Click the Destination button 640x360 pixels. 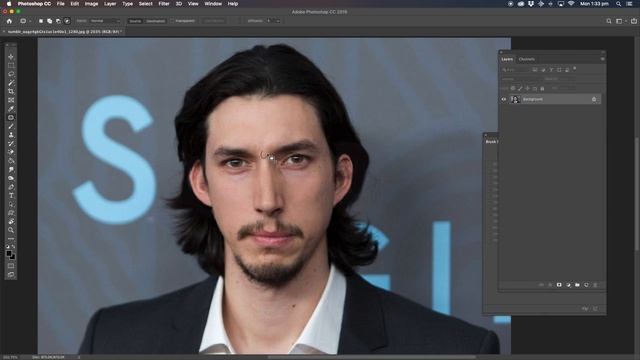pos(156,21)
